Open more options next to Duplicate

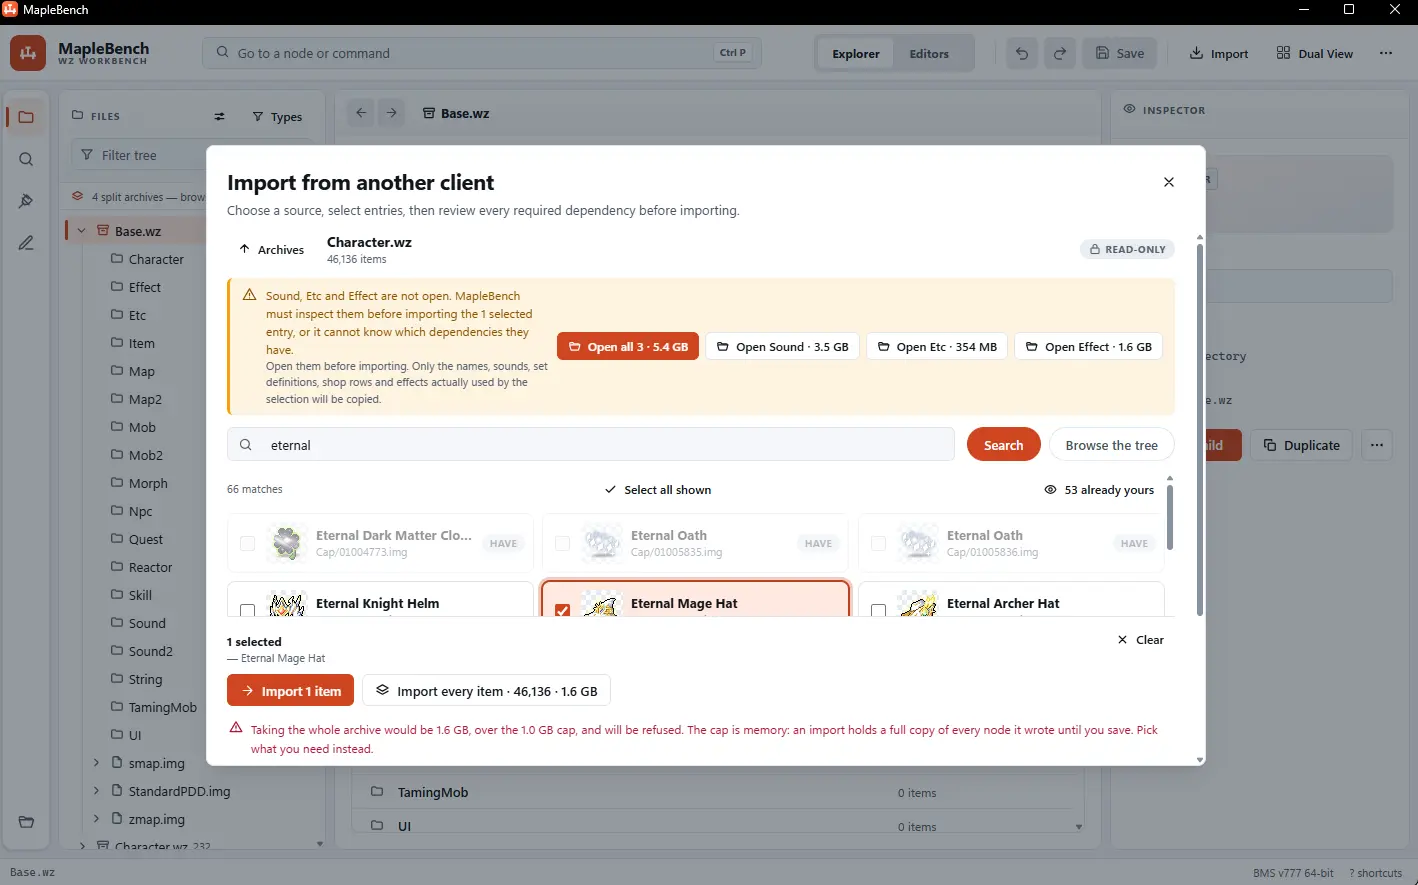pos(1377,445)
